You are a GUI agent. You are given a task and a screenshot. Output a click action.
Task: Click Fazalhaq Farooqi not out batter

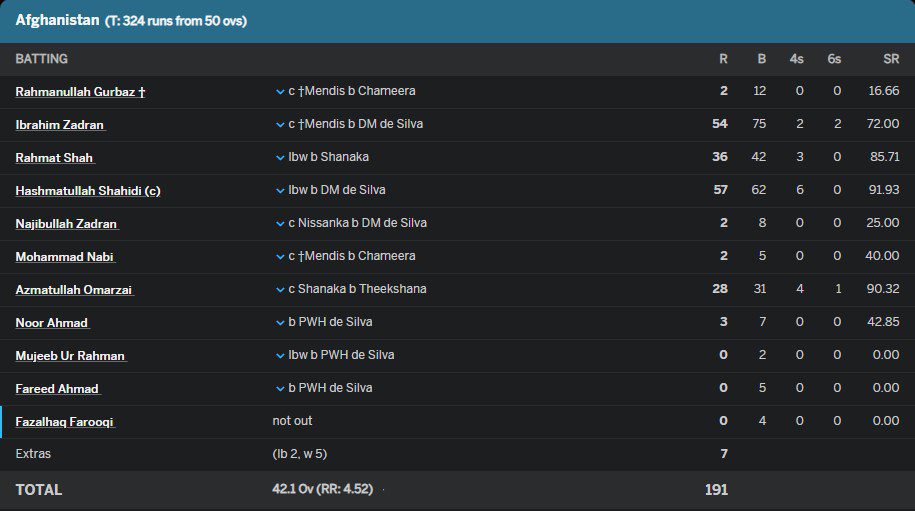(x=65, y=422)
